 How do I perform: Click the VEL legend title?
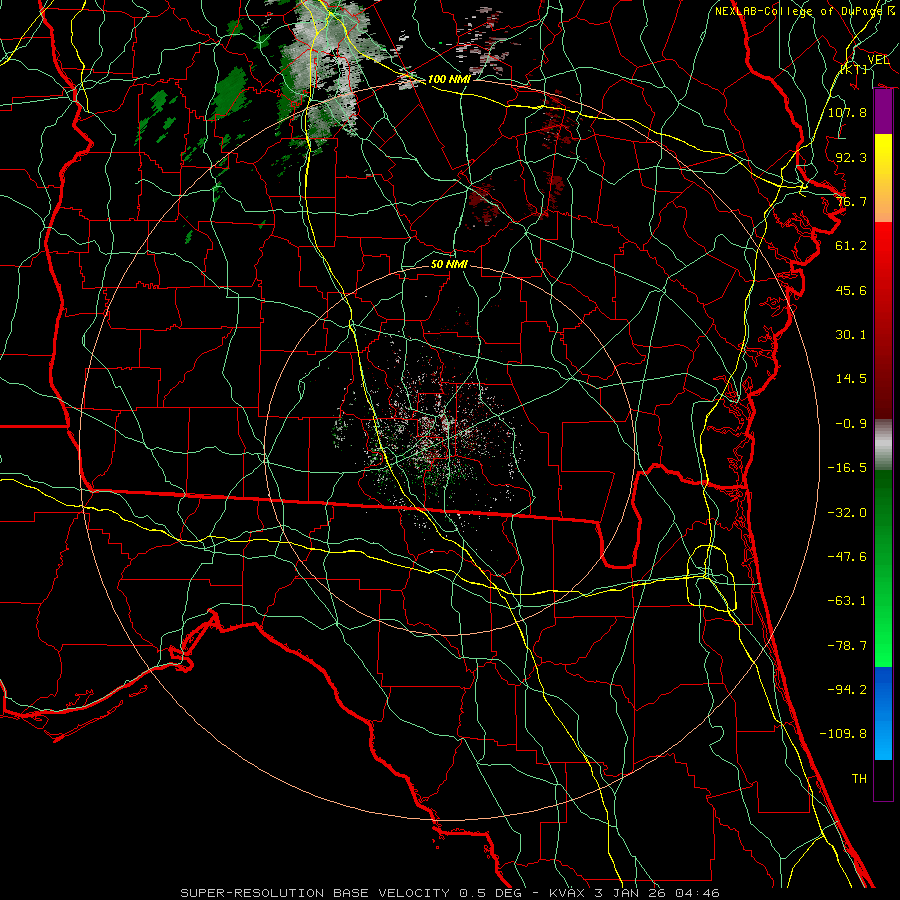coord(878,60)
